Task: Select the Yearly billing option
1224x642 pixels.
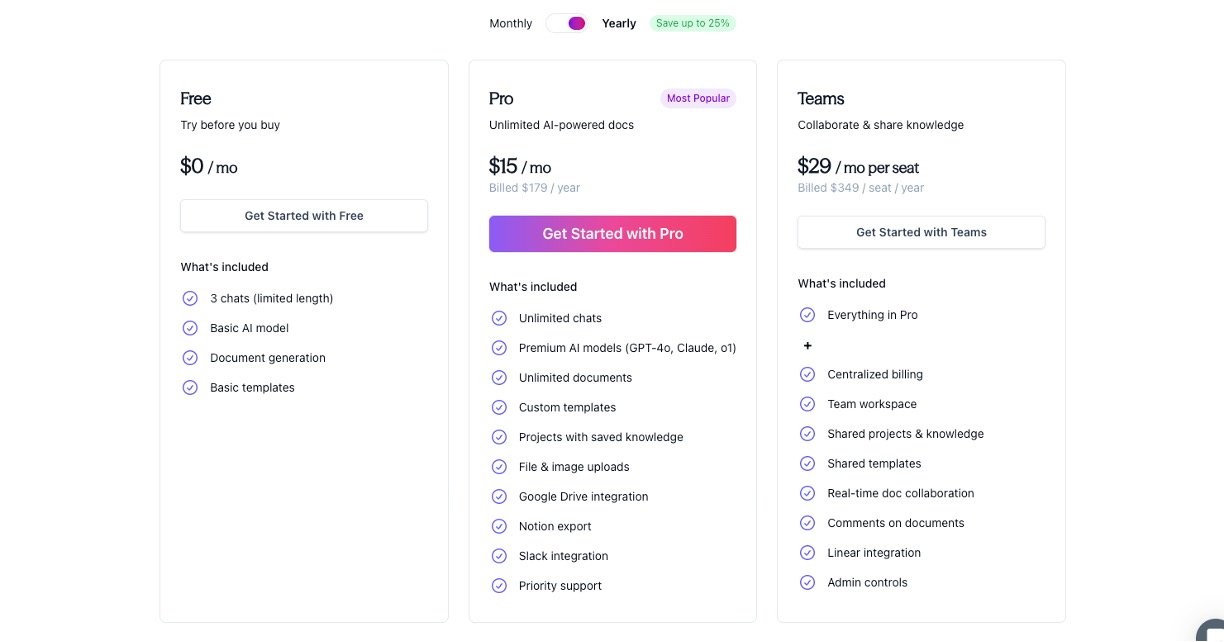Action: click(619, 23)
